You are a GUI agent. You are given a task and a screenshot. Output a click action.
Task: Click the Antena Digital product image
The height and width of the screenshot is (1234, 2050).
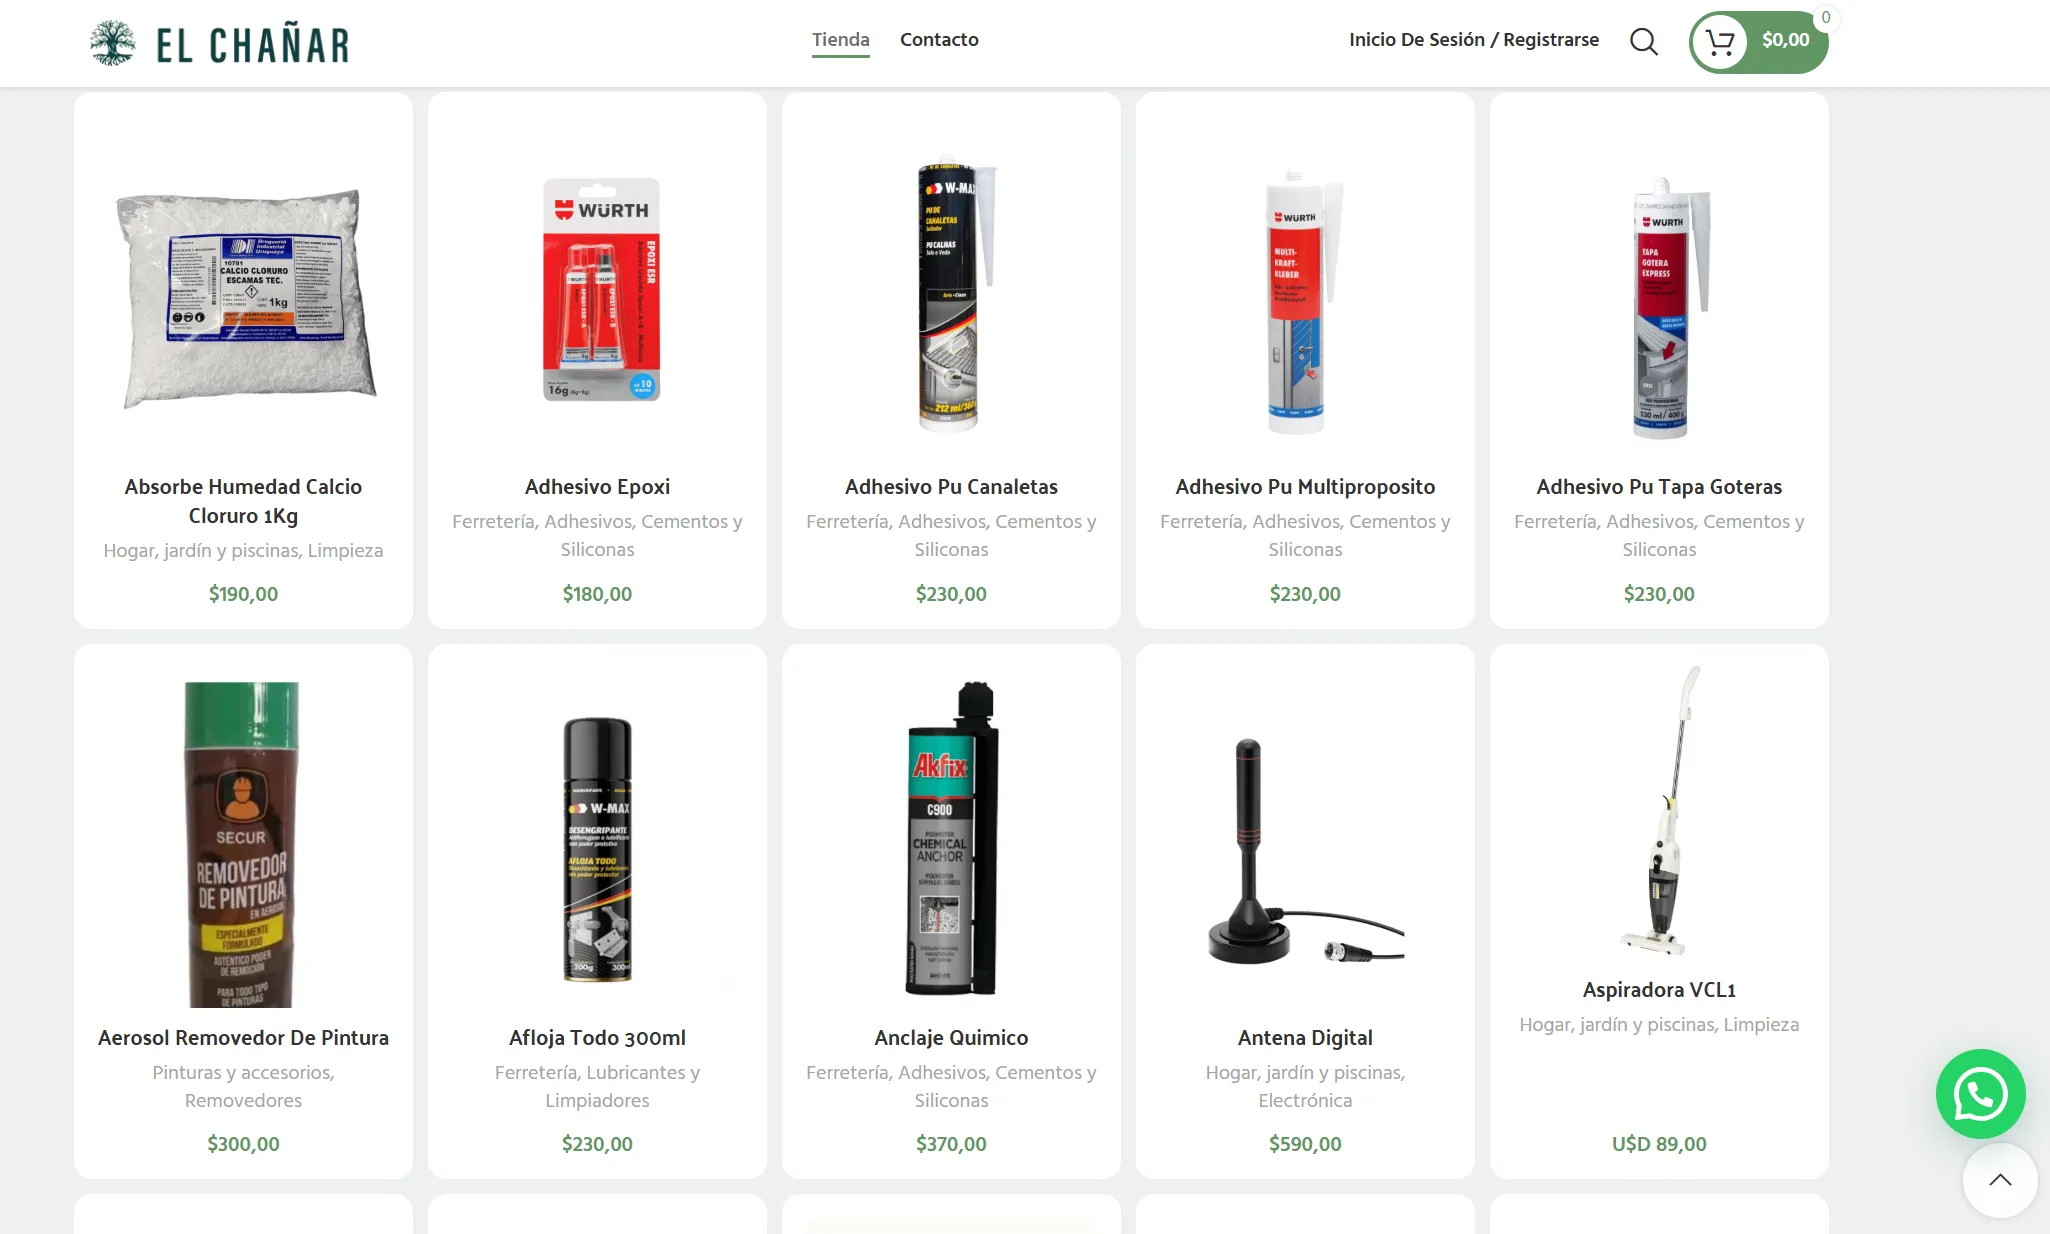pos(1305,851)
